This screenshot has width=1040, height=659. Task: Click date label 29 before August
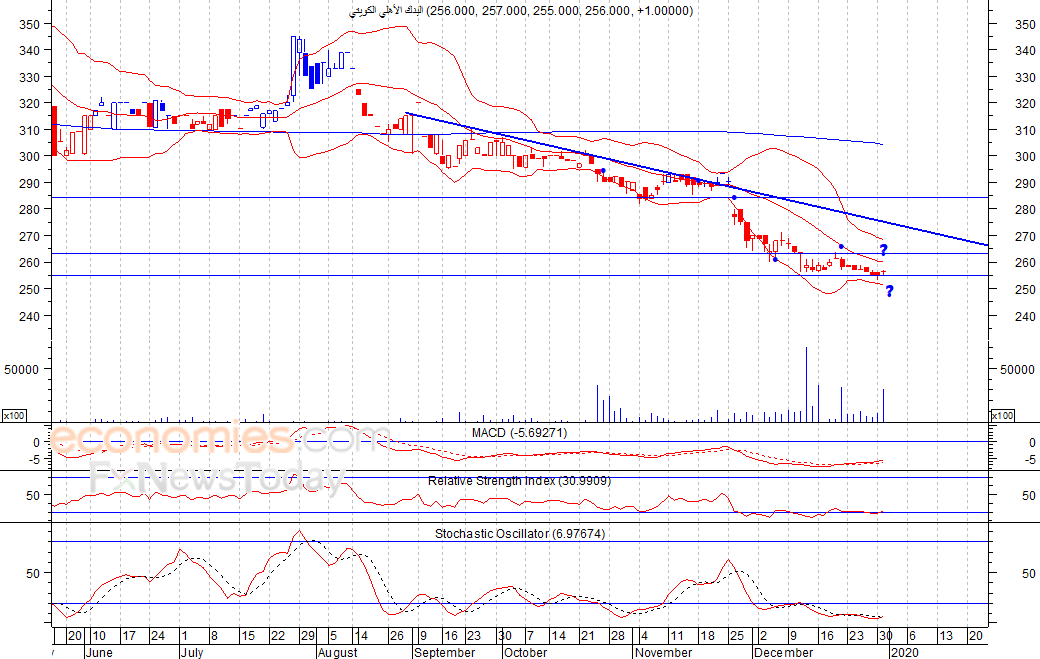pyautogui.click(x=308, y=636)
